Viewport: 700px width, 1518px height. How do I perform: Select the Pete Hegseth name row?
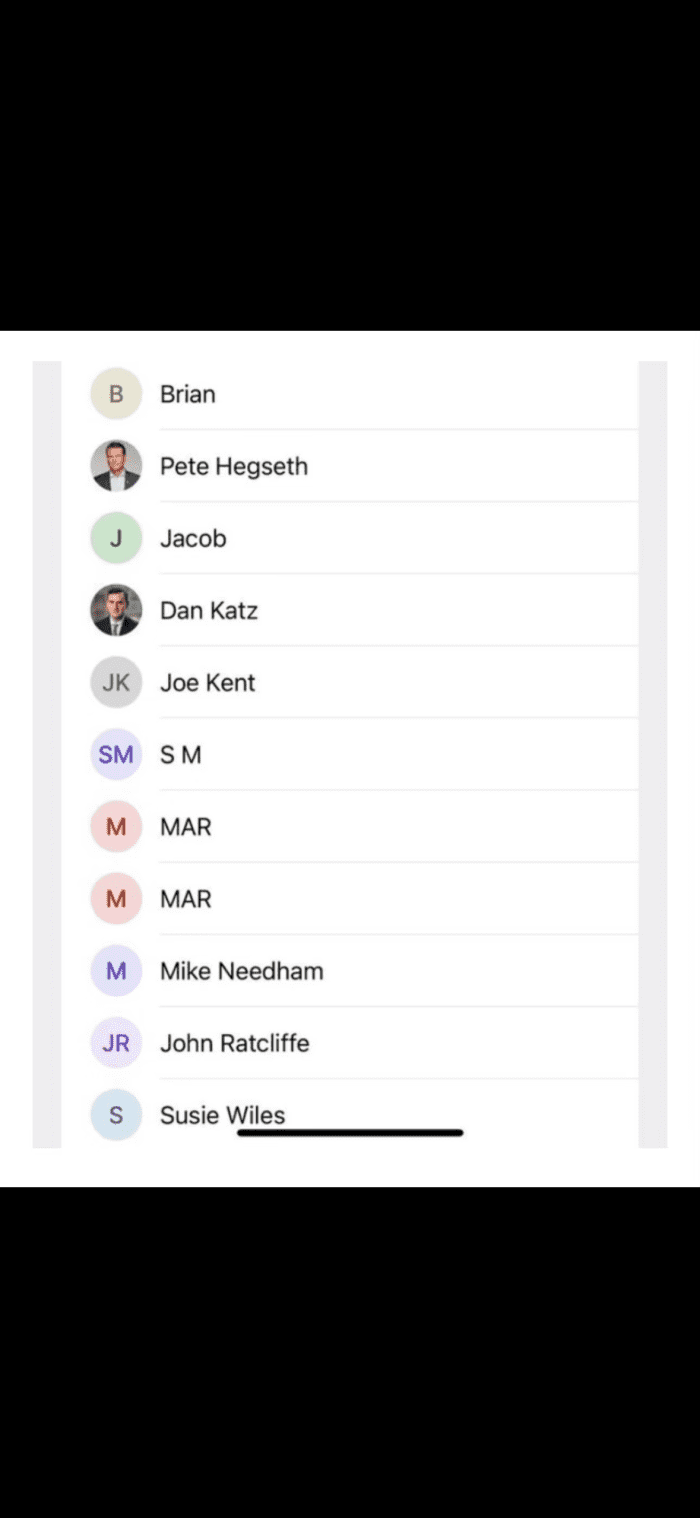(x=234, y=466)
